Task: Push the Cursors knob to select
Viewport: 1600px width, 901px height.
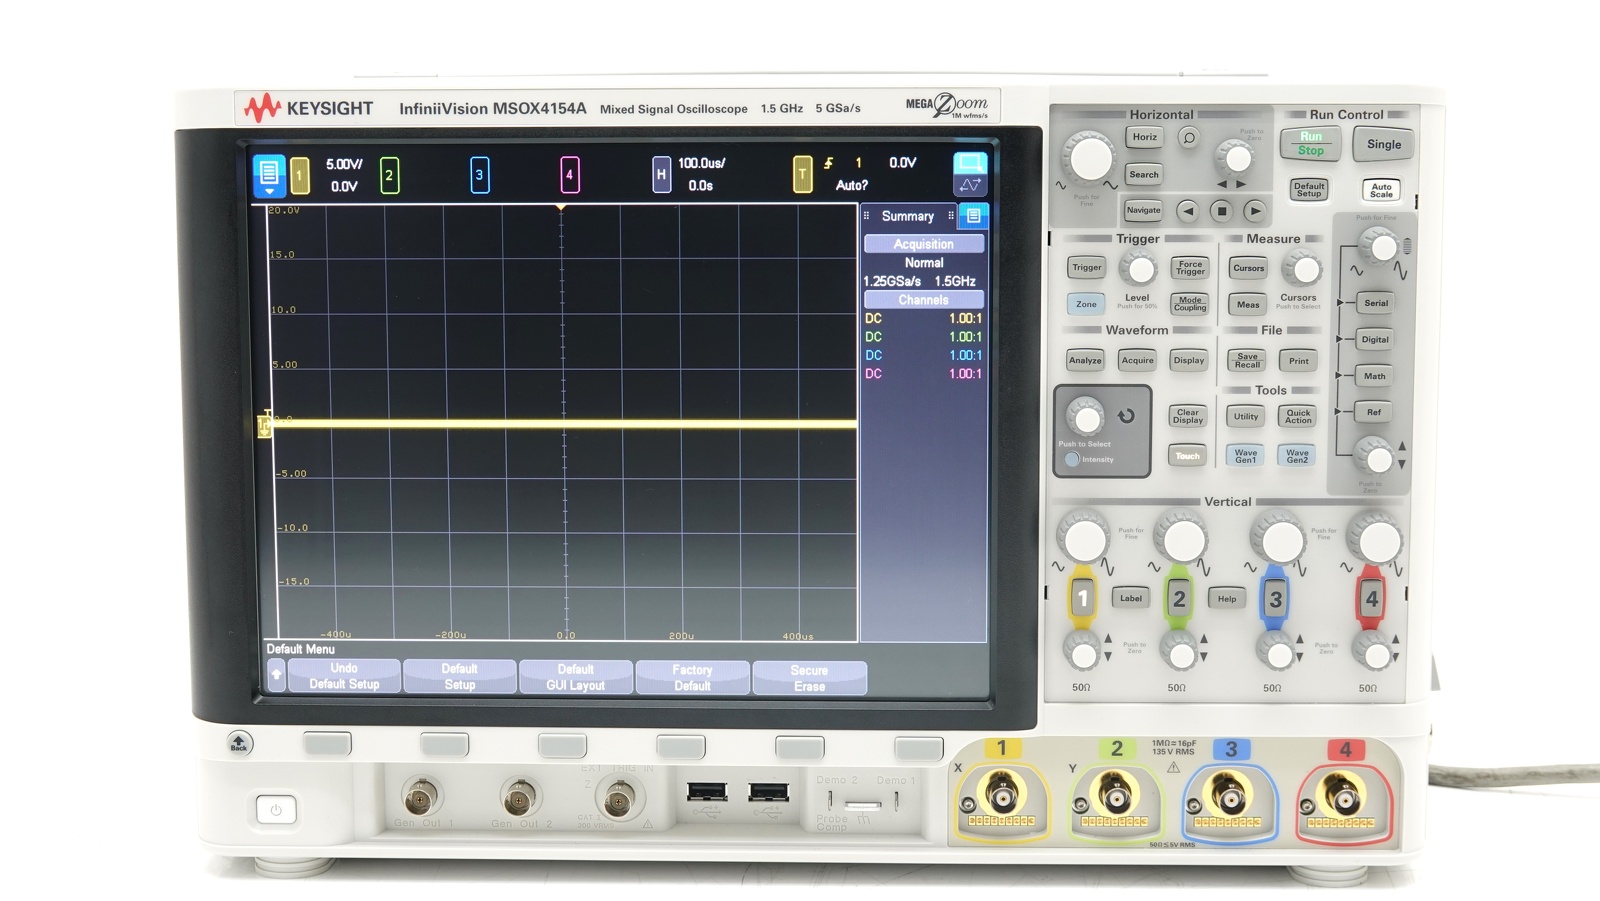Action: click(1301, 268)
